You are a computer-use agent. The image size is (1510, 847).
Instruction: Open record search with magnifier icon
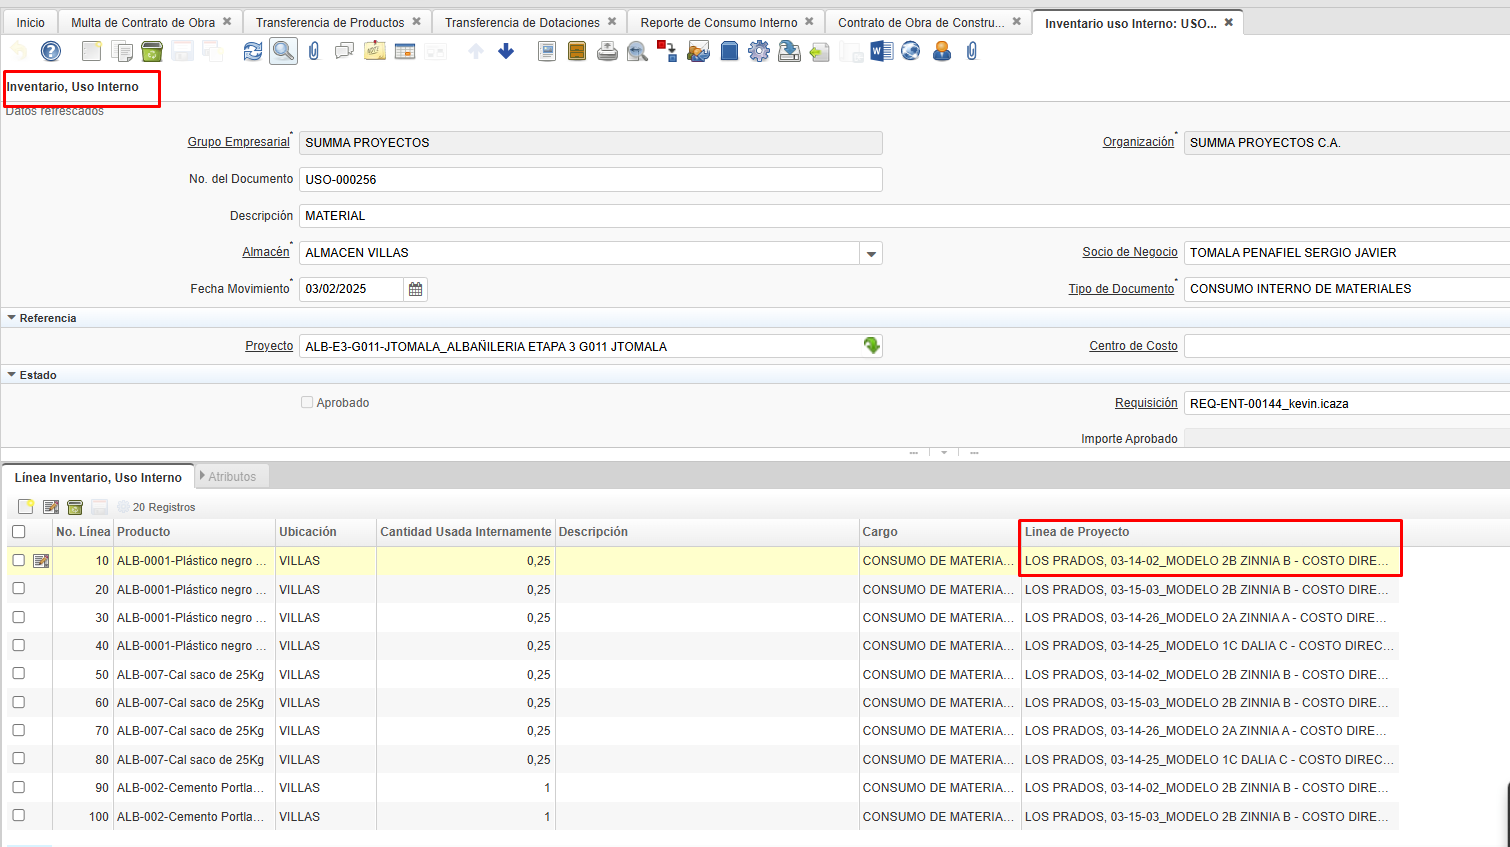[283, 51]
